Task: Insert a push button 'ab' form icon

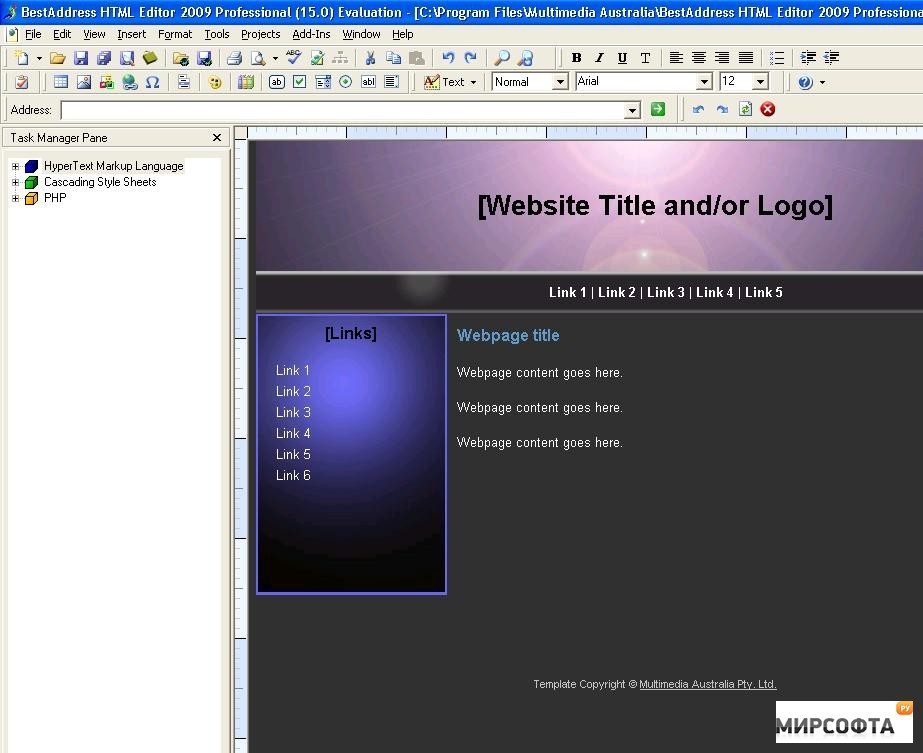Action: [277, 82]
